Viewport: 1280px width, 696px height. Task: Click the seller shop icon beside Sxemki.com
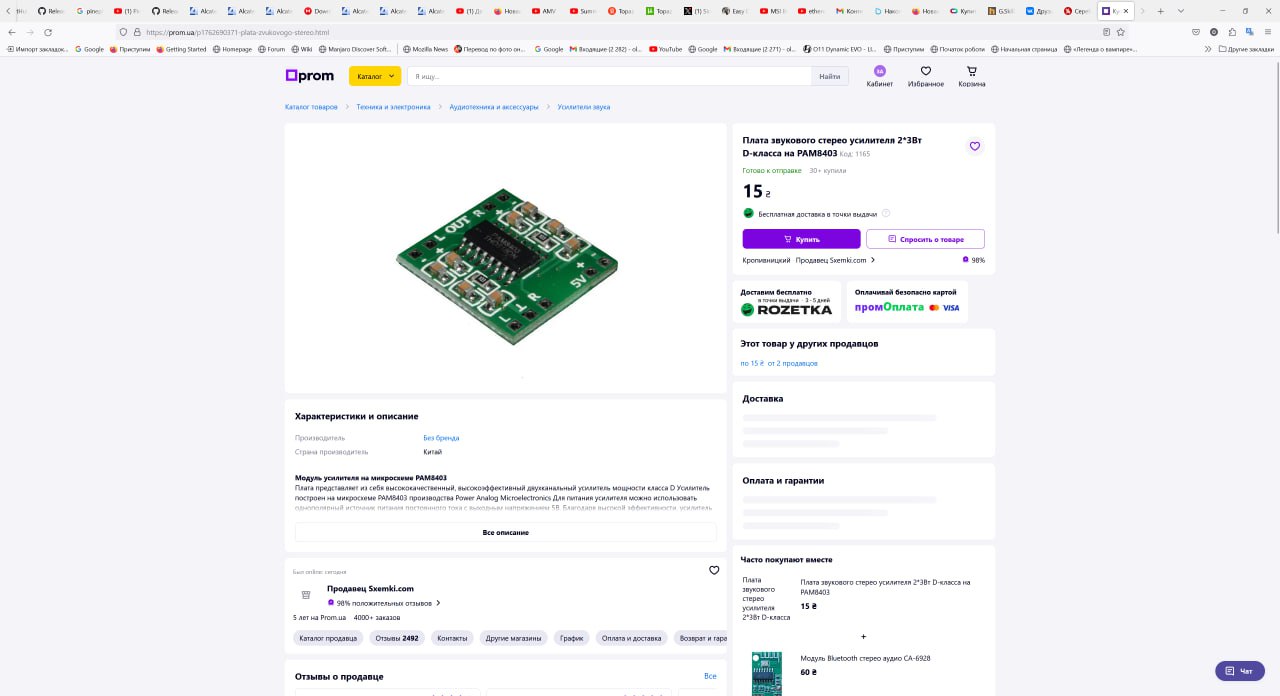click(305, 594)
